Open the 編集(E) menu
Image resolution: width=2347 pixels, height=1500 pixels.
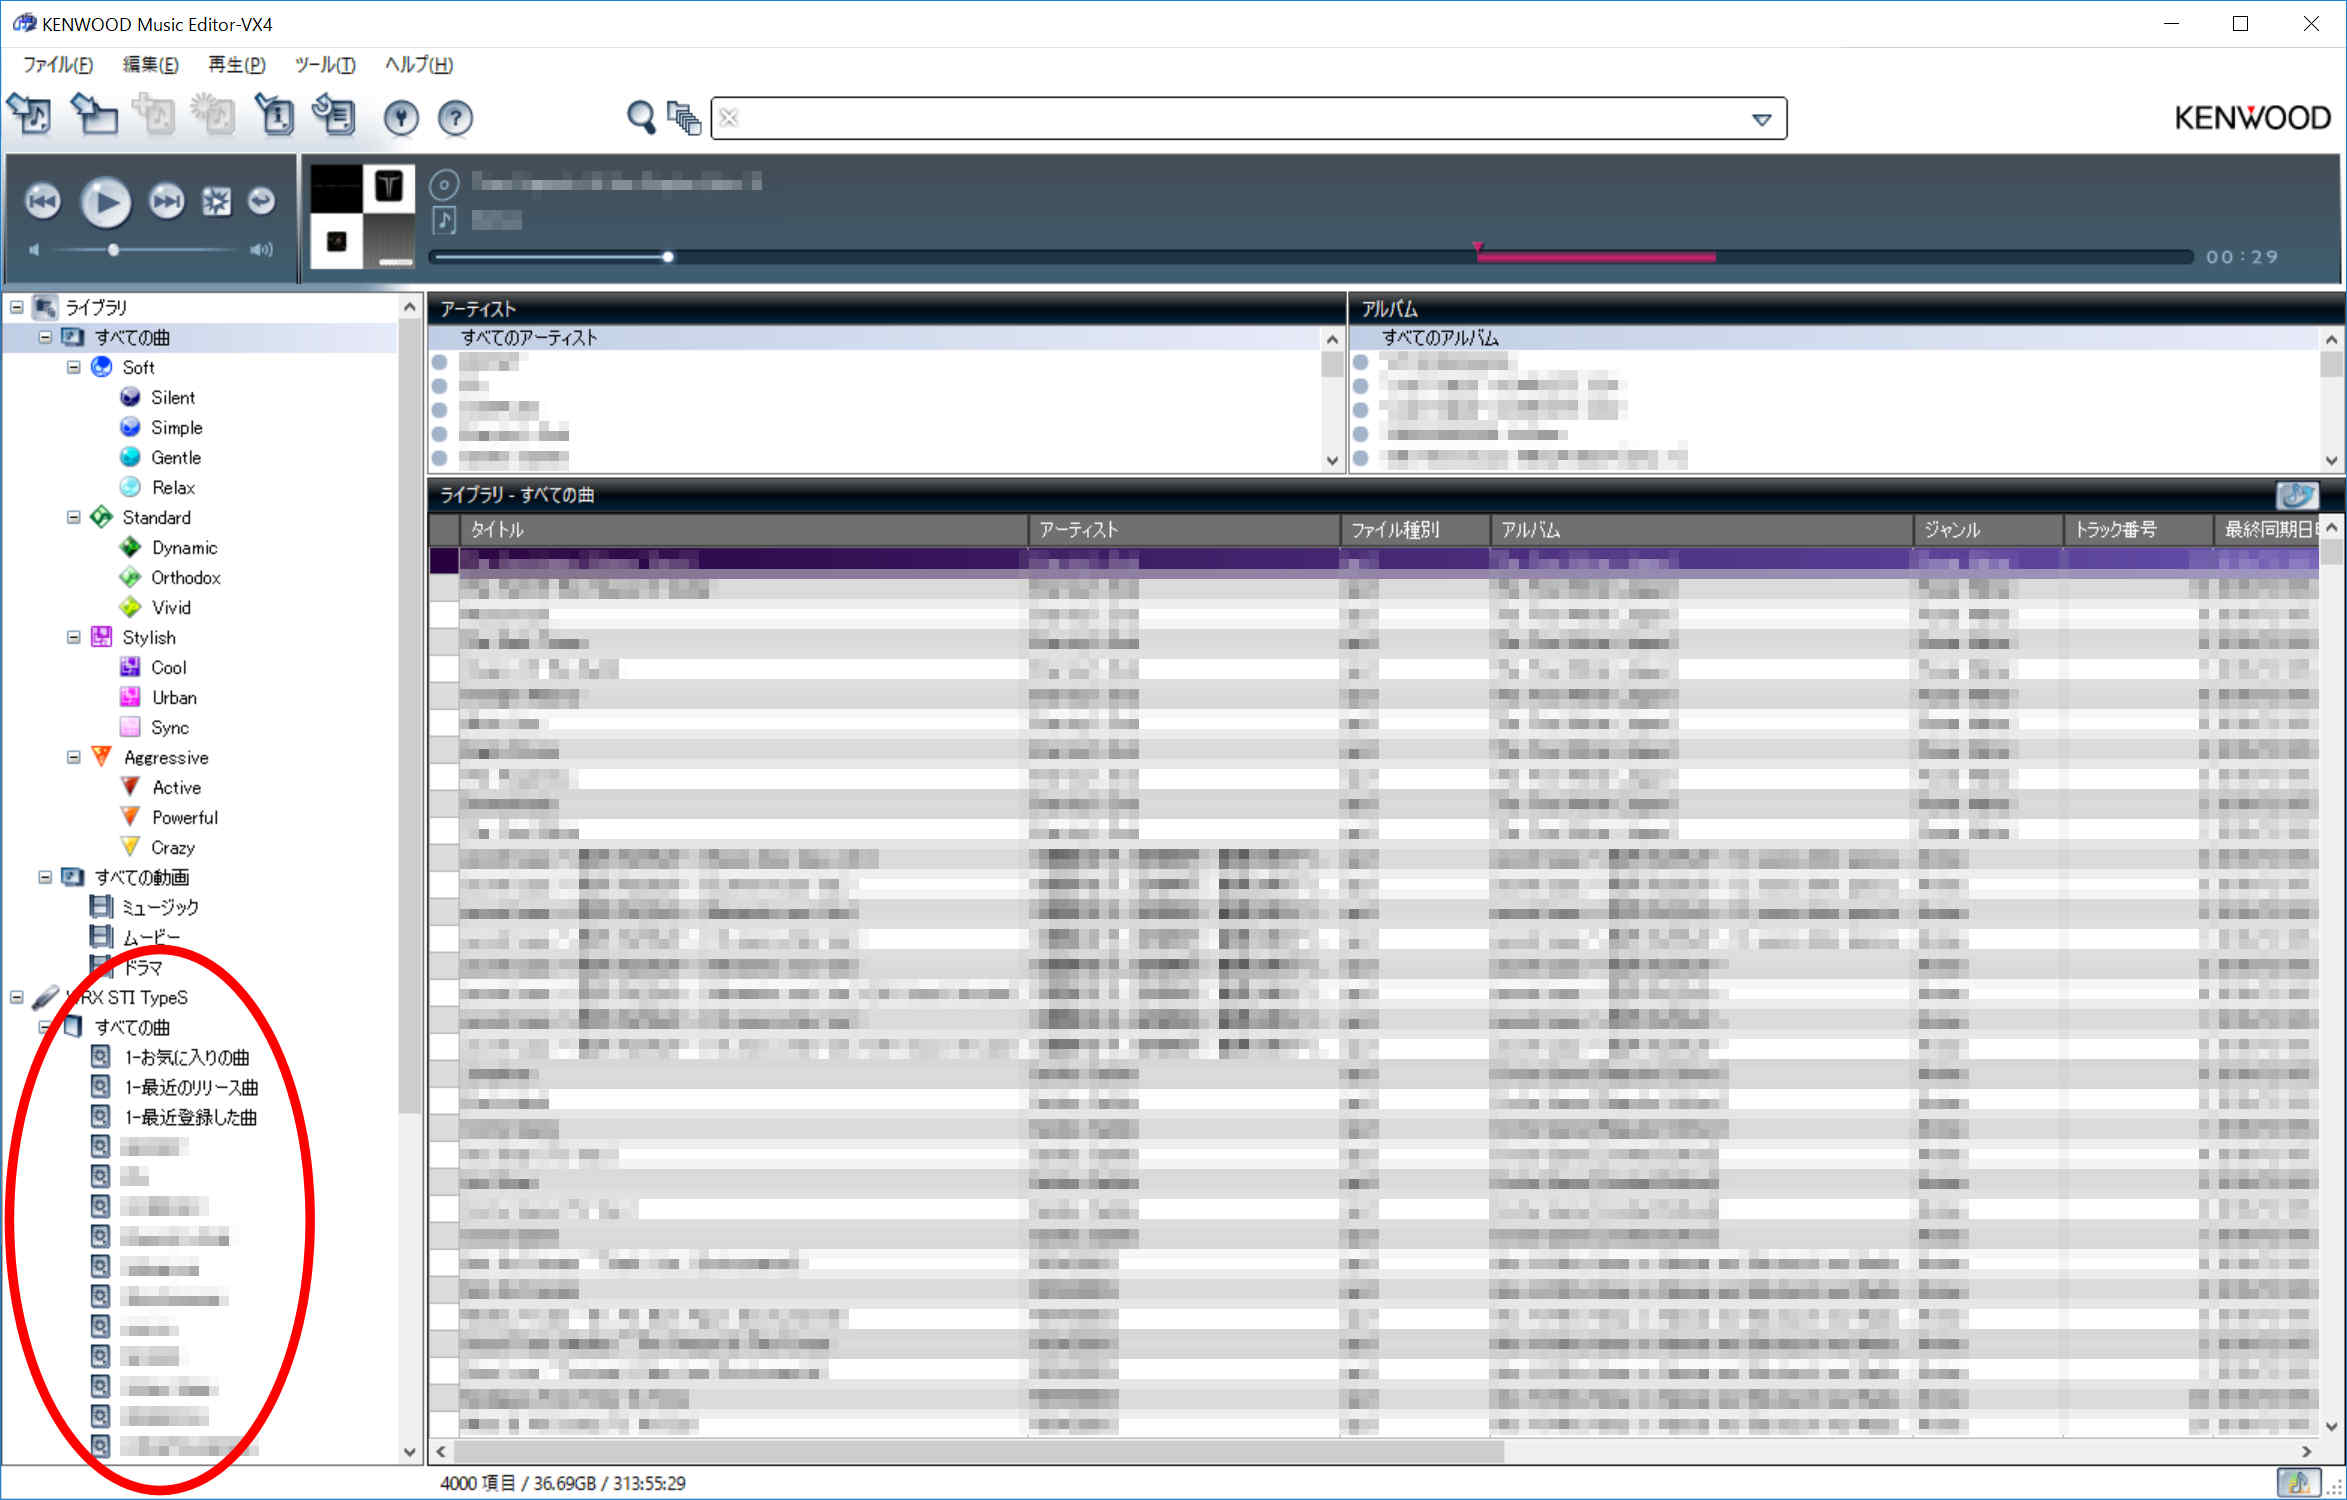tap(150, 65)
